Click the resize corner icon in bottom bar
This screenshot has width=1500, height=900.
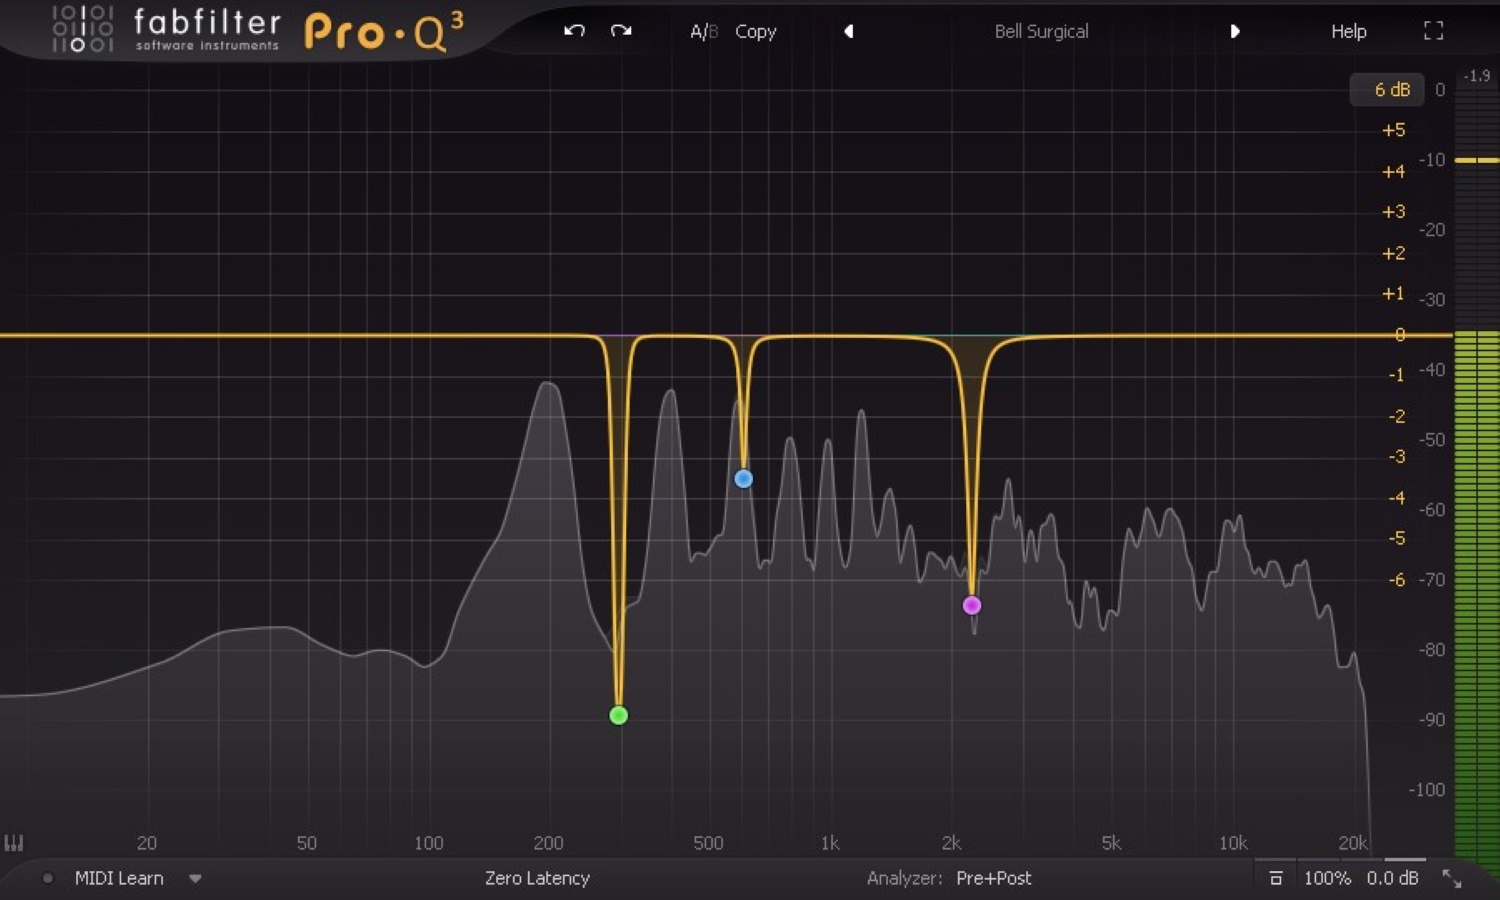(x=1452, y=878)
